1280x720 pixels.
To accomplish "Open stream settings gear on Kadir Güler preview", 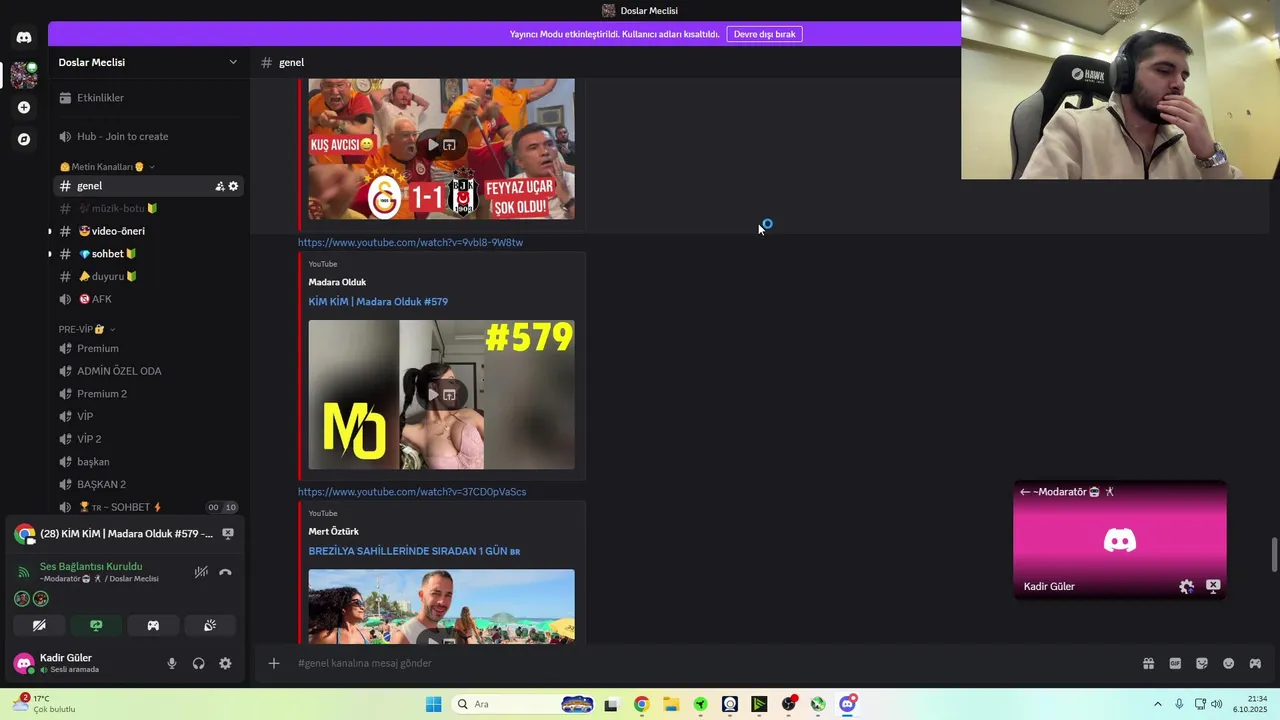I will [1186, 587].
